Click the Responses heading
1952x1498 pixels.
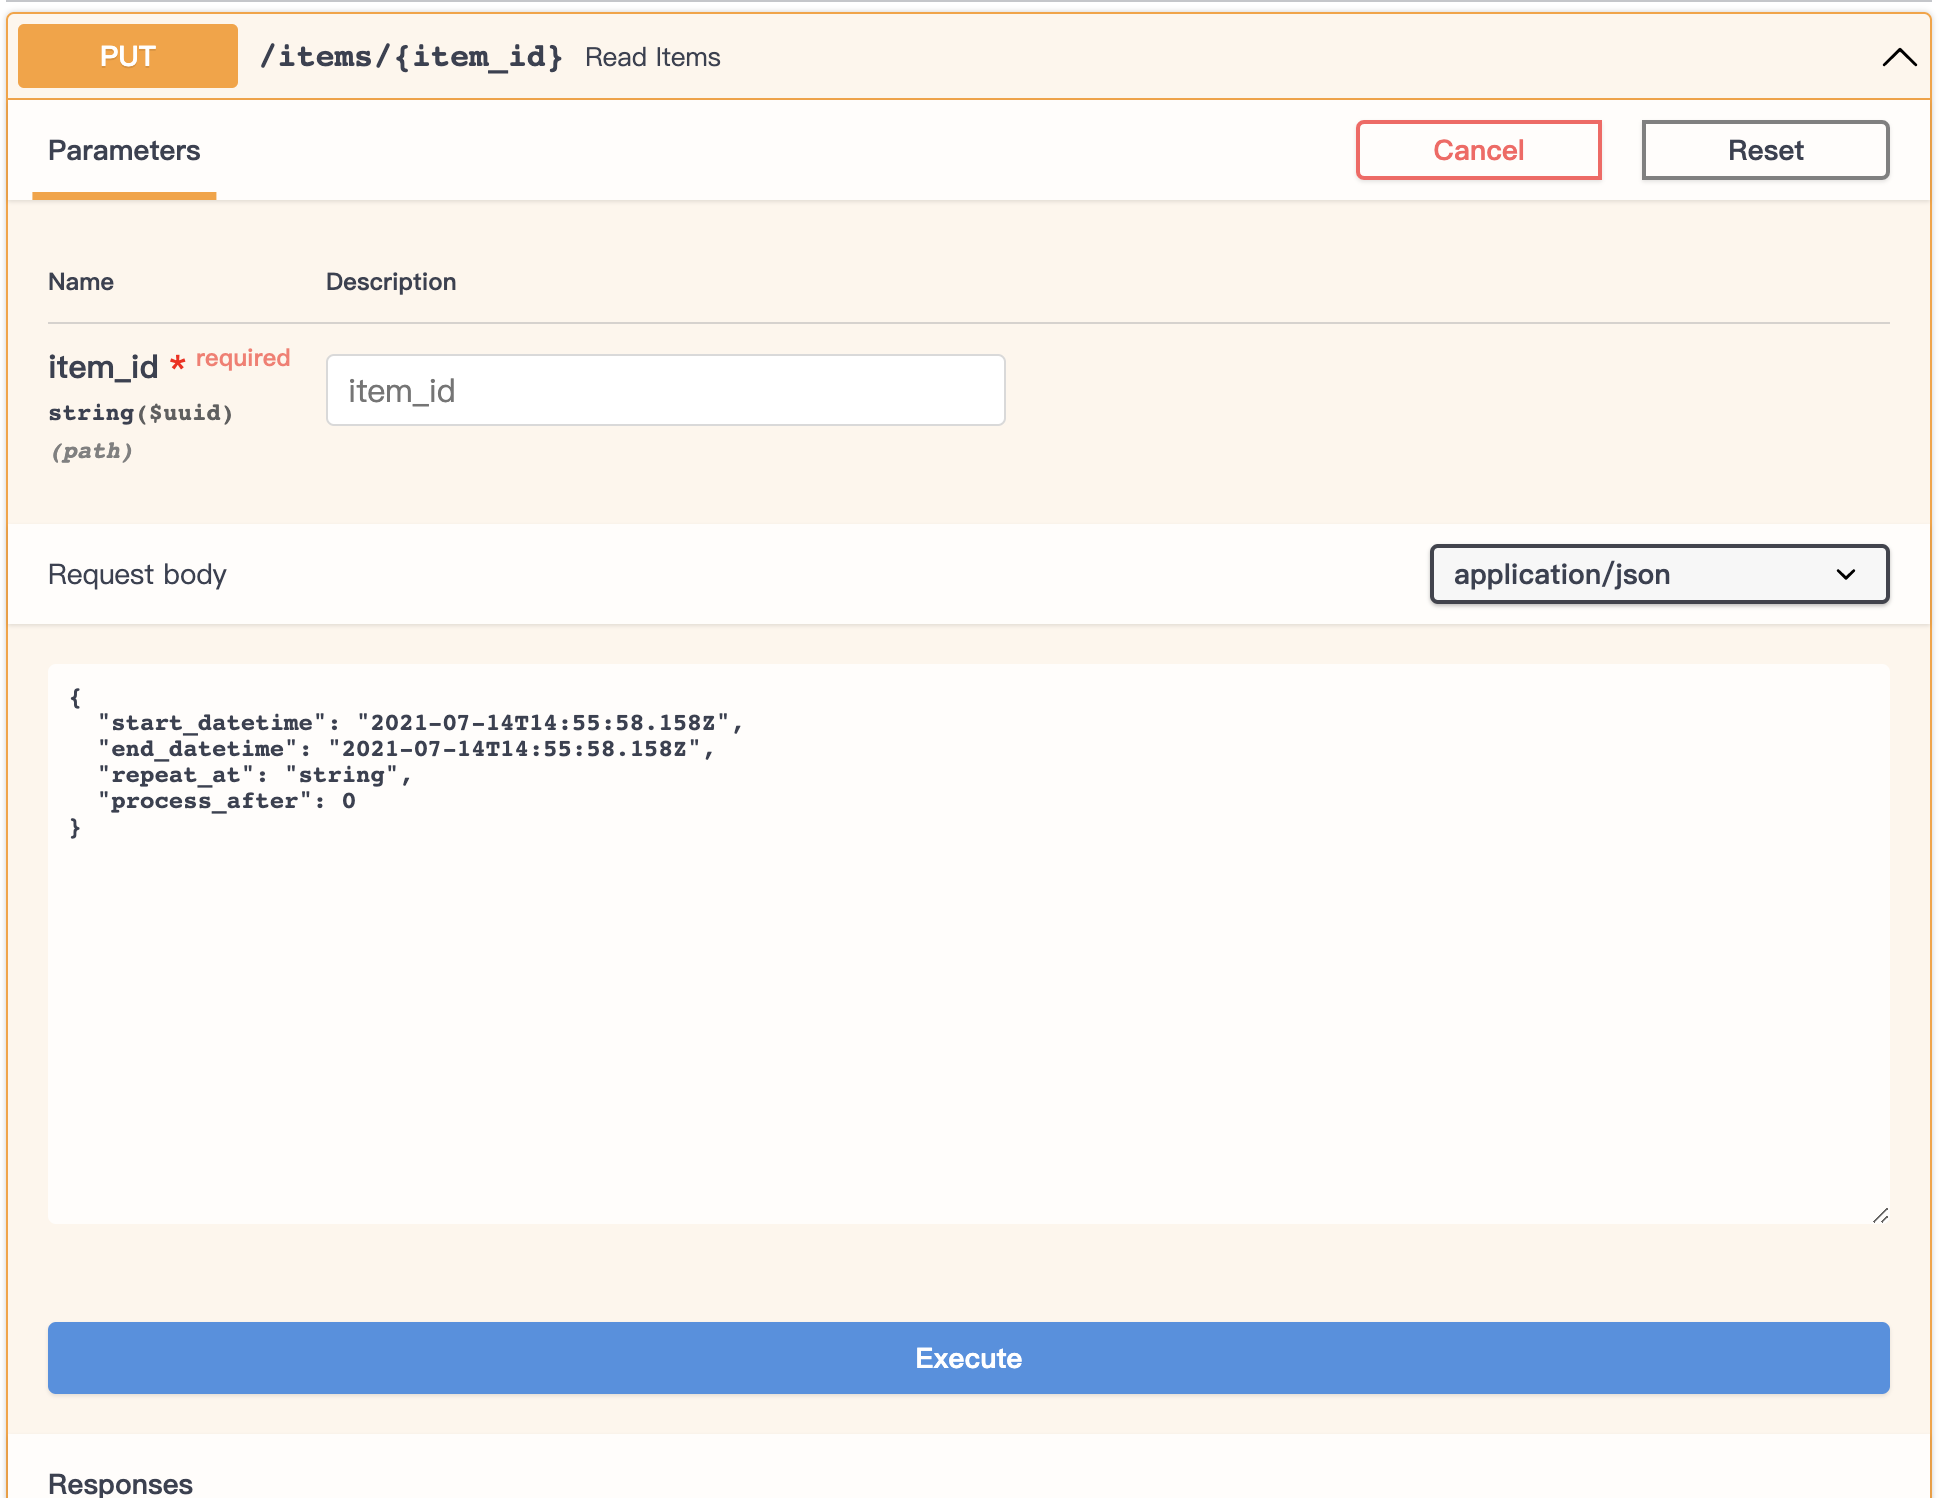(x=120, y=1483)
